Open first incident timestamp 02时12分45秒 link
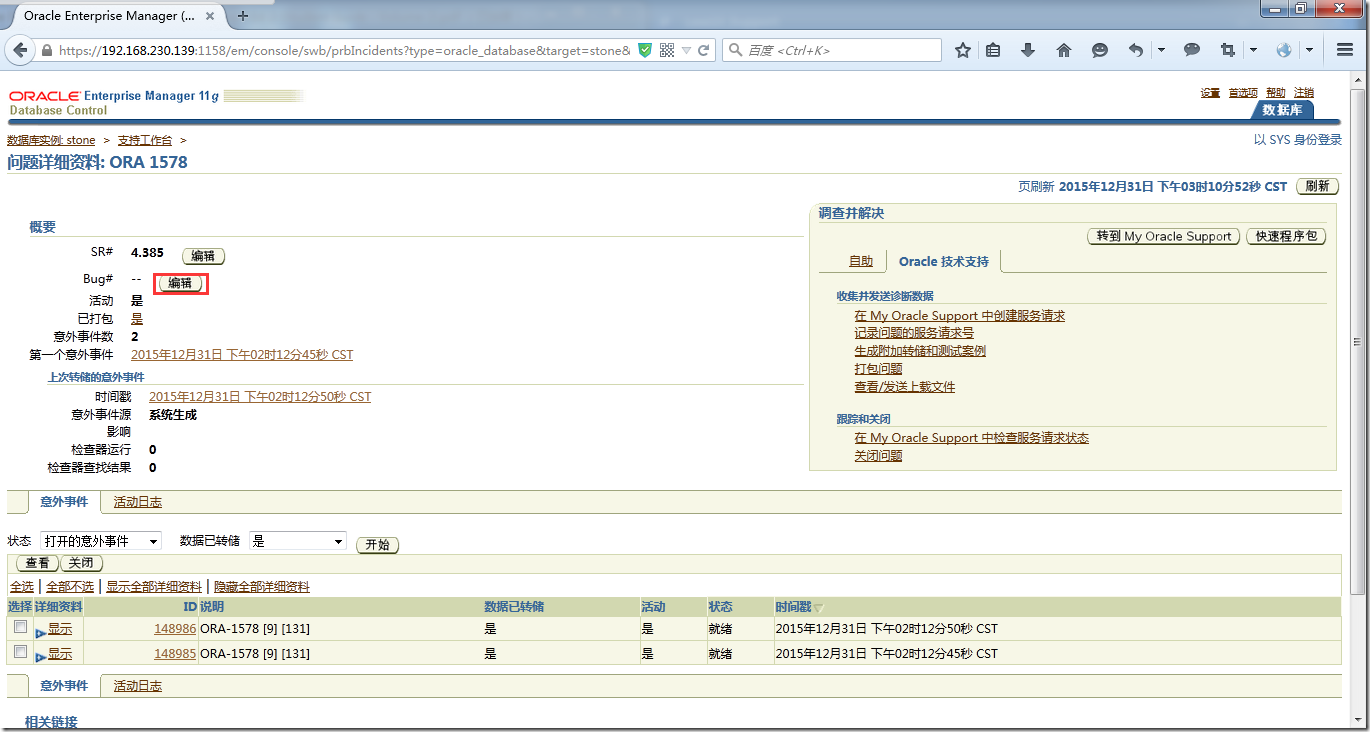1370x732 pixels. pos(242,354)
